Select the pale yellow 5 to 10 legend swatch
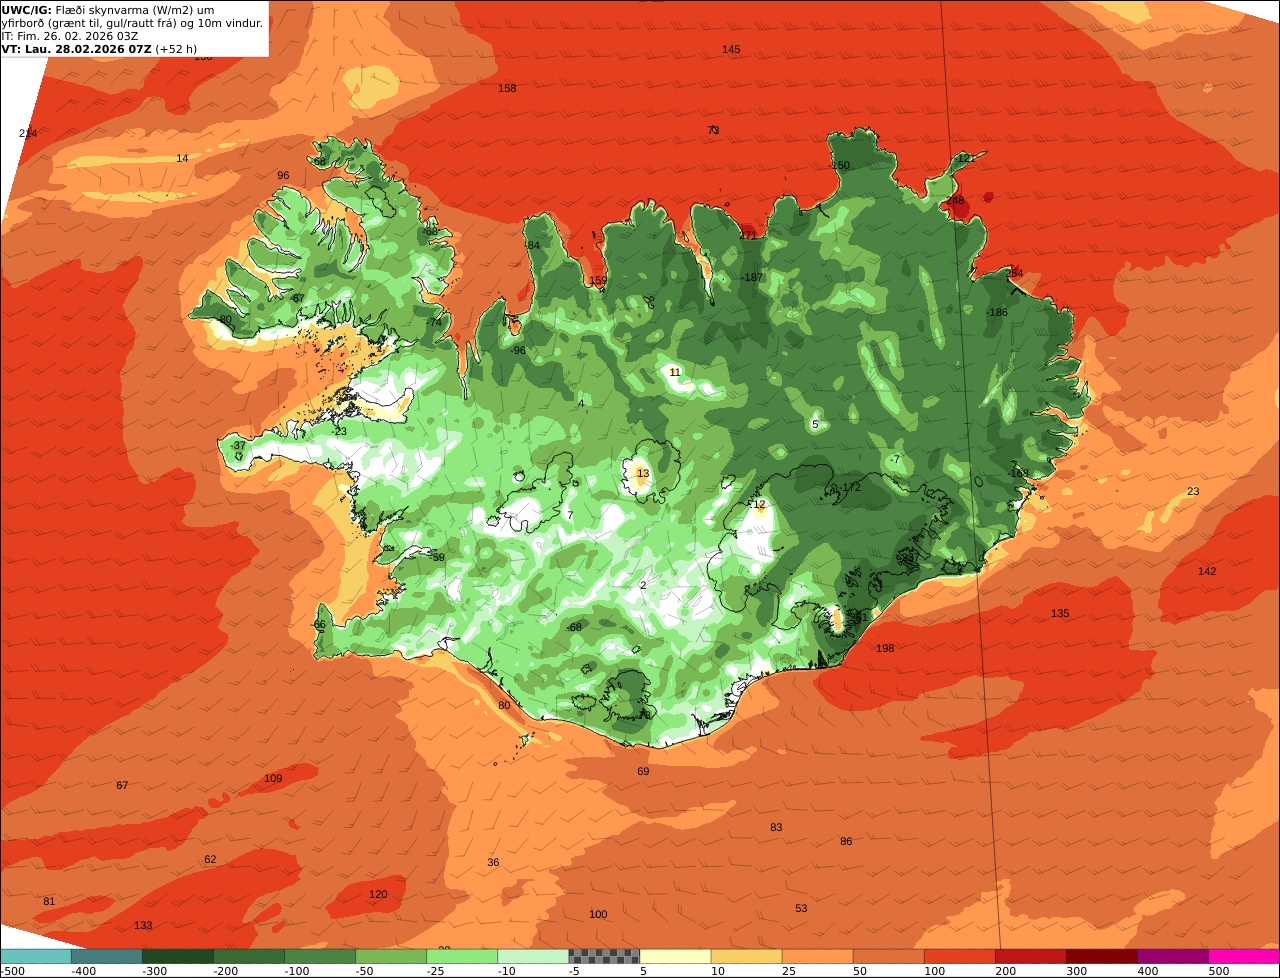Viewport: 1280px width, 978px height. tap(675, 956)
